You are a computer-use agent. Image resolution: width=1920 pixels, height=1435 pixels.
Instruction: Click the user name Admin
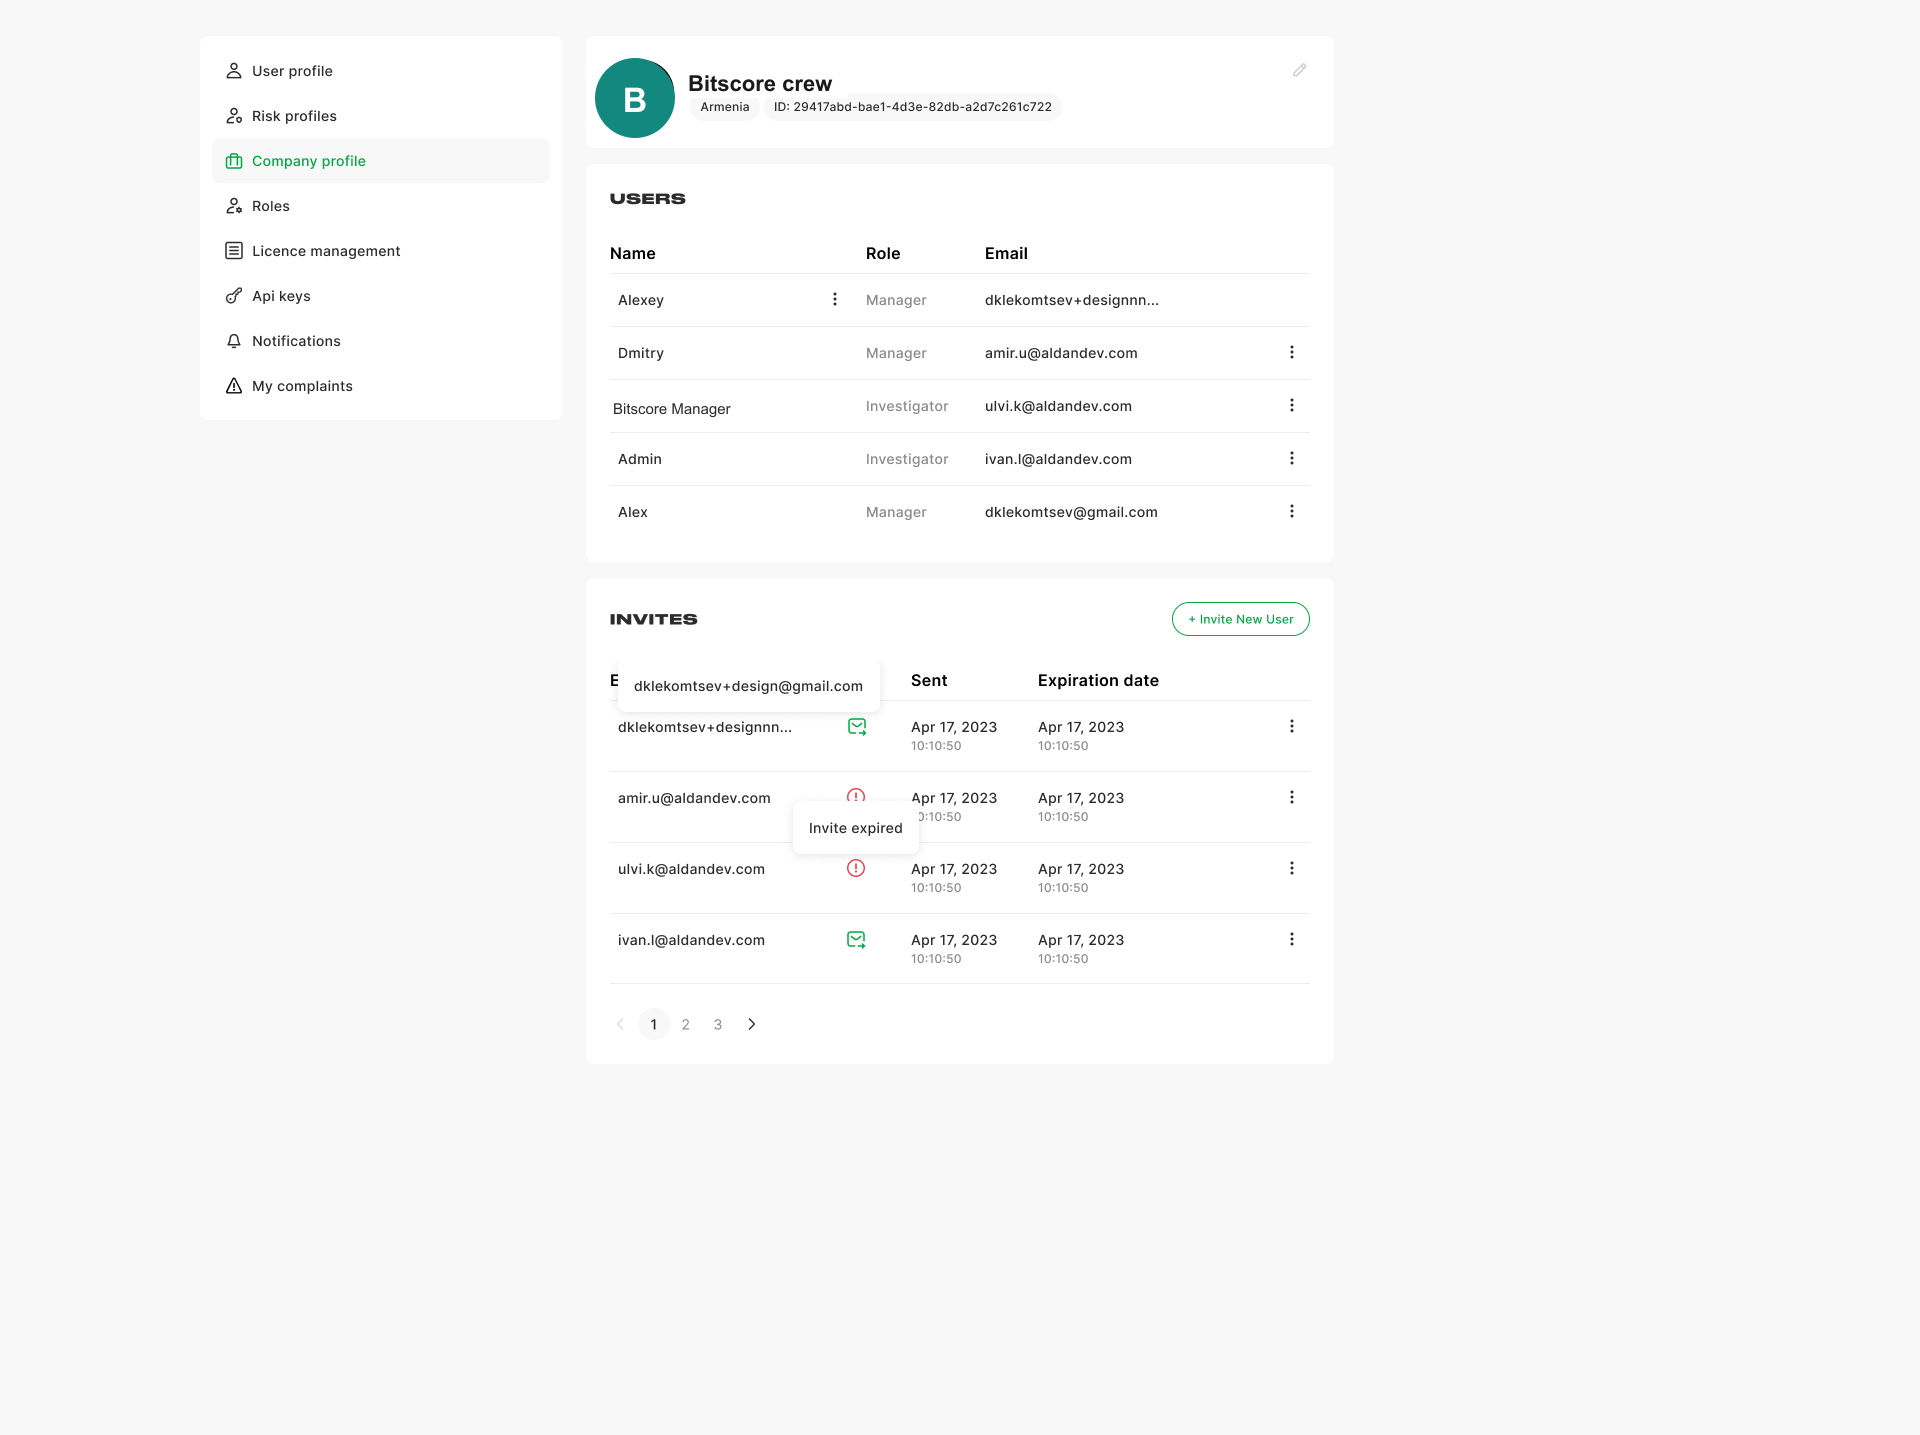(x=640, y=459)
